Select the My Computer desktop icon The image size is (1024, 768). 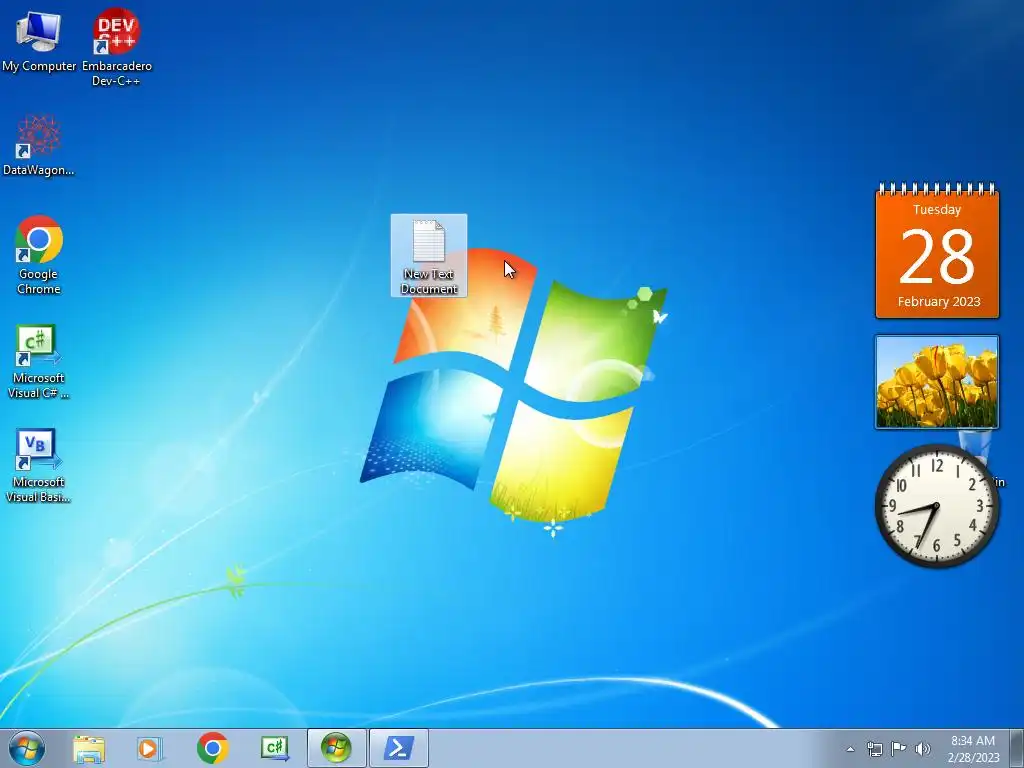click(39, 40)
